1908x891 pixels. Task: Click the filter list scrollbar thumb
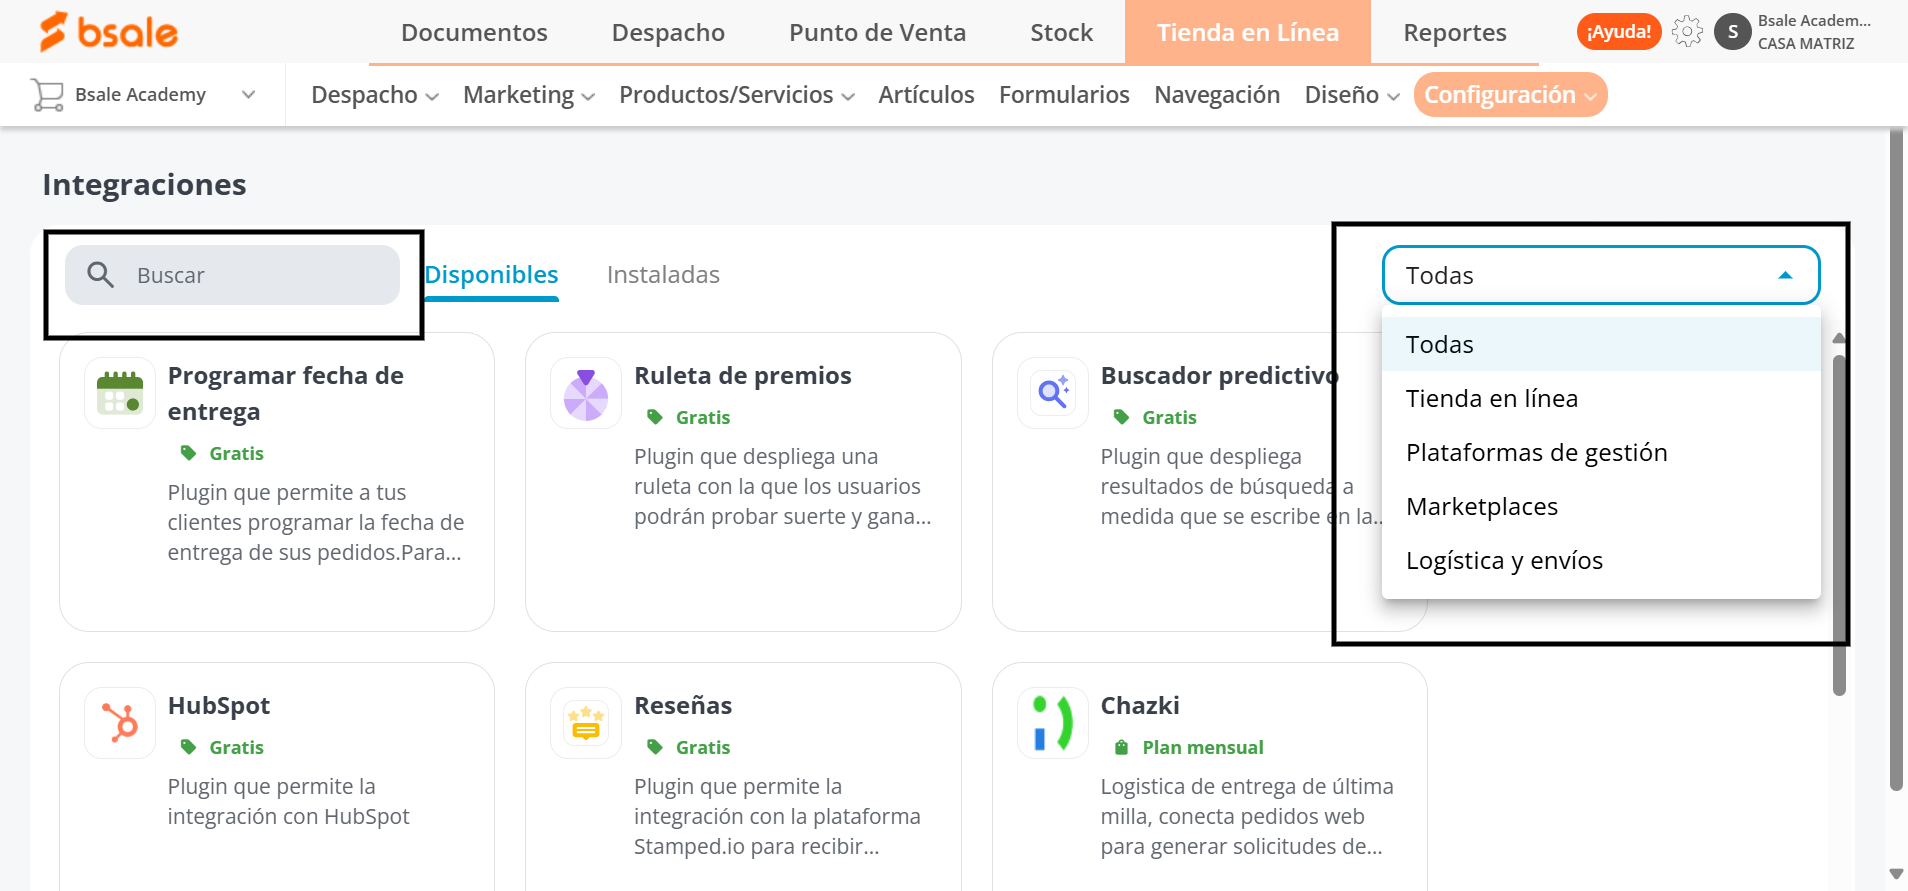[1839, 525]
